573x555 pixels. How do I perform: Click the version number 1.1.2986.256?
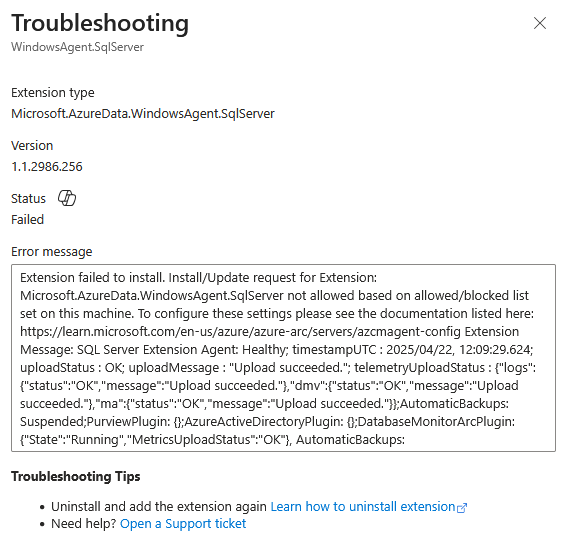coord(47,167)
